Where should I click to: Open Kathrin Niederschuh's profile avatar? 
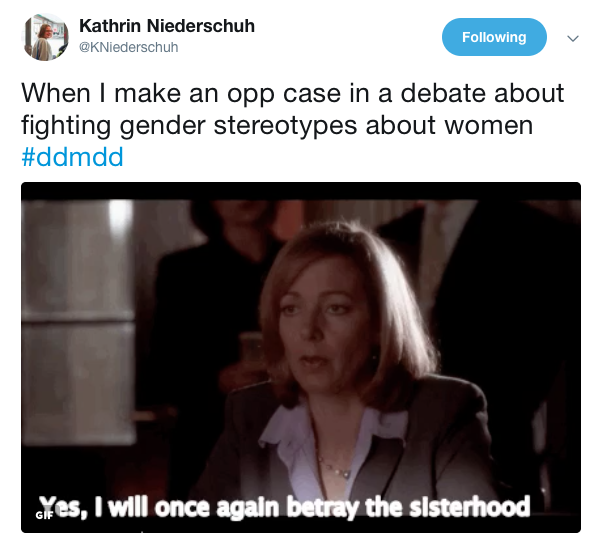(x=45, y=37)
